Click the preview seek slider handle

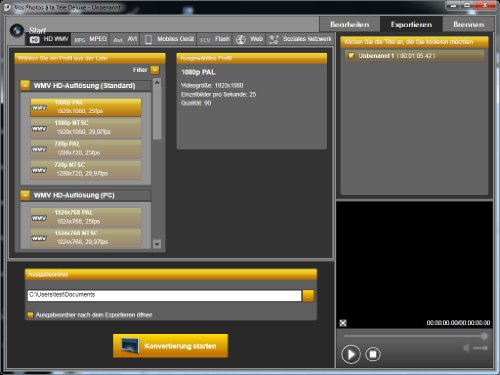click(x=484, y=336)
